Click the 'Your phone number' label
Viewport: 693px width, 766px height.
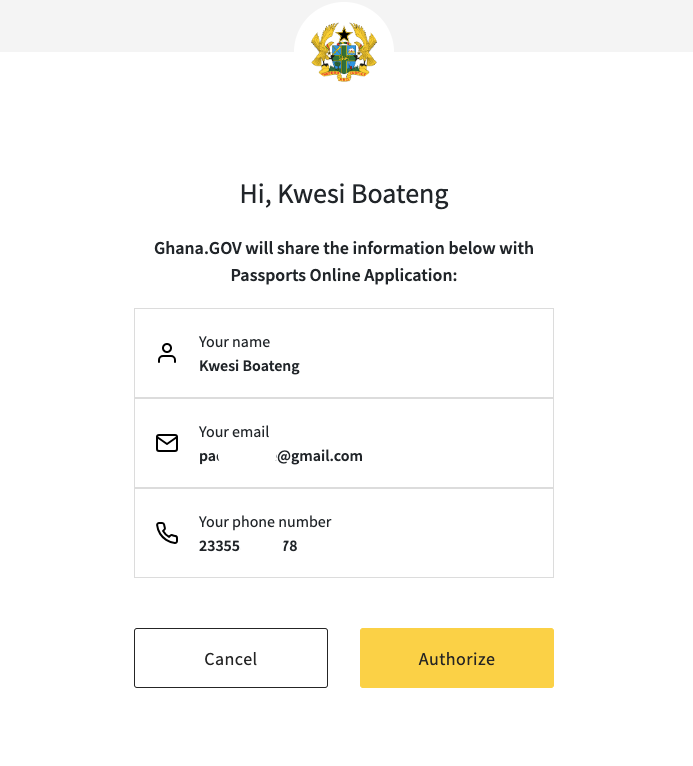point(265,522)
